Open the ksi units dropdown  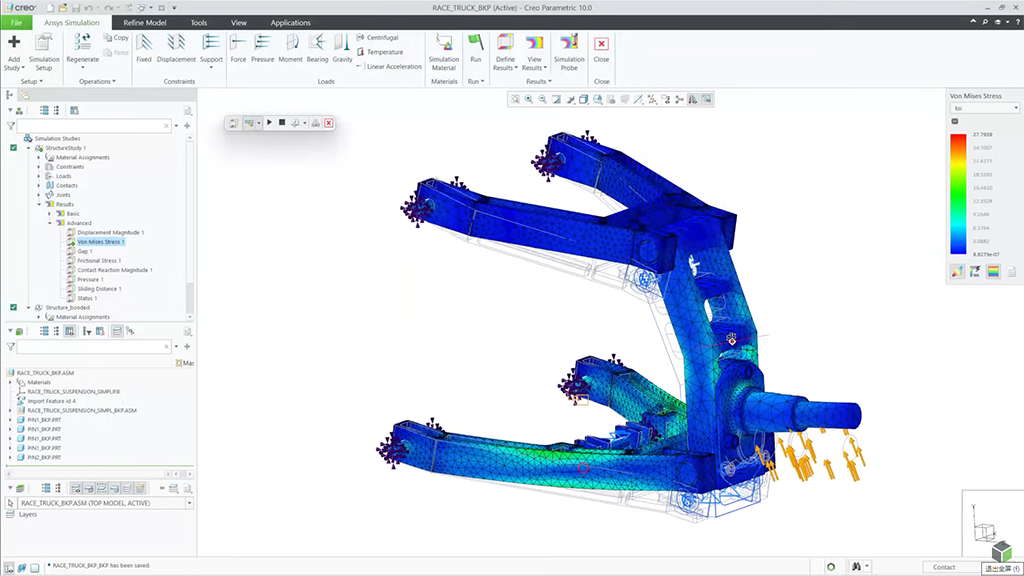tap(984, 108)
